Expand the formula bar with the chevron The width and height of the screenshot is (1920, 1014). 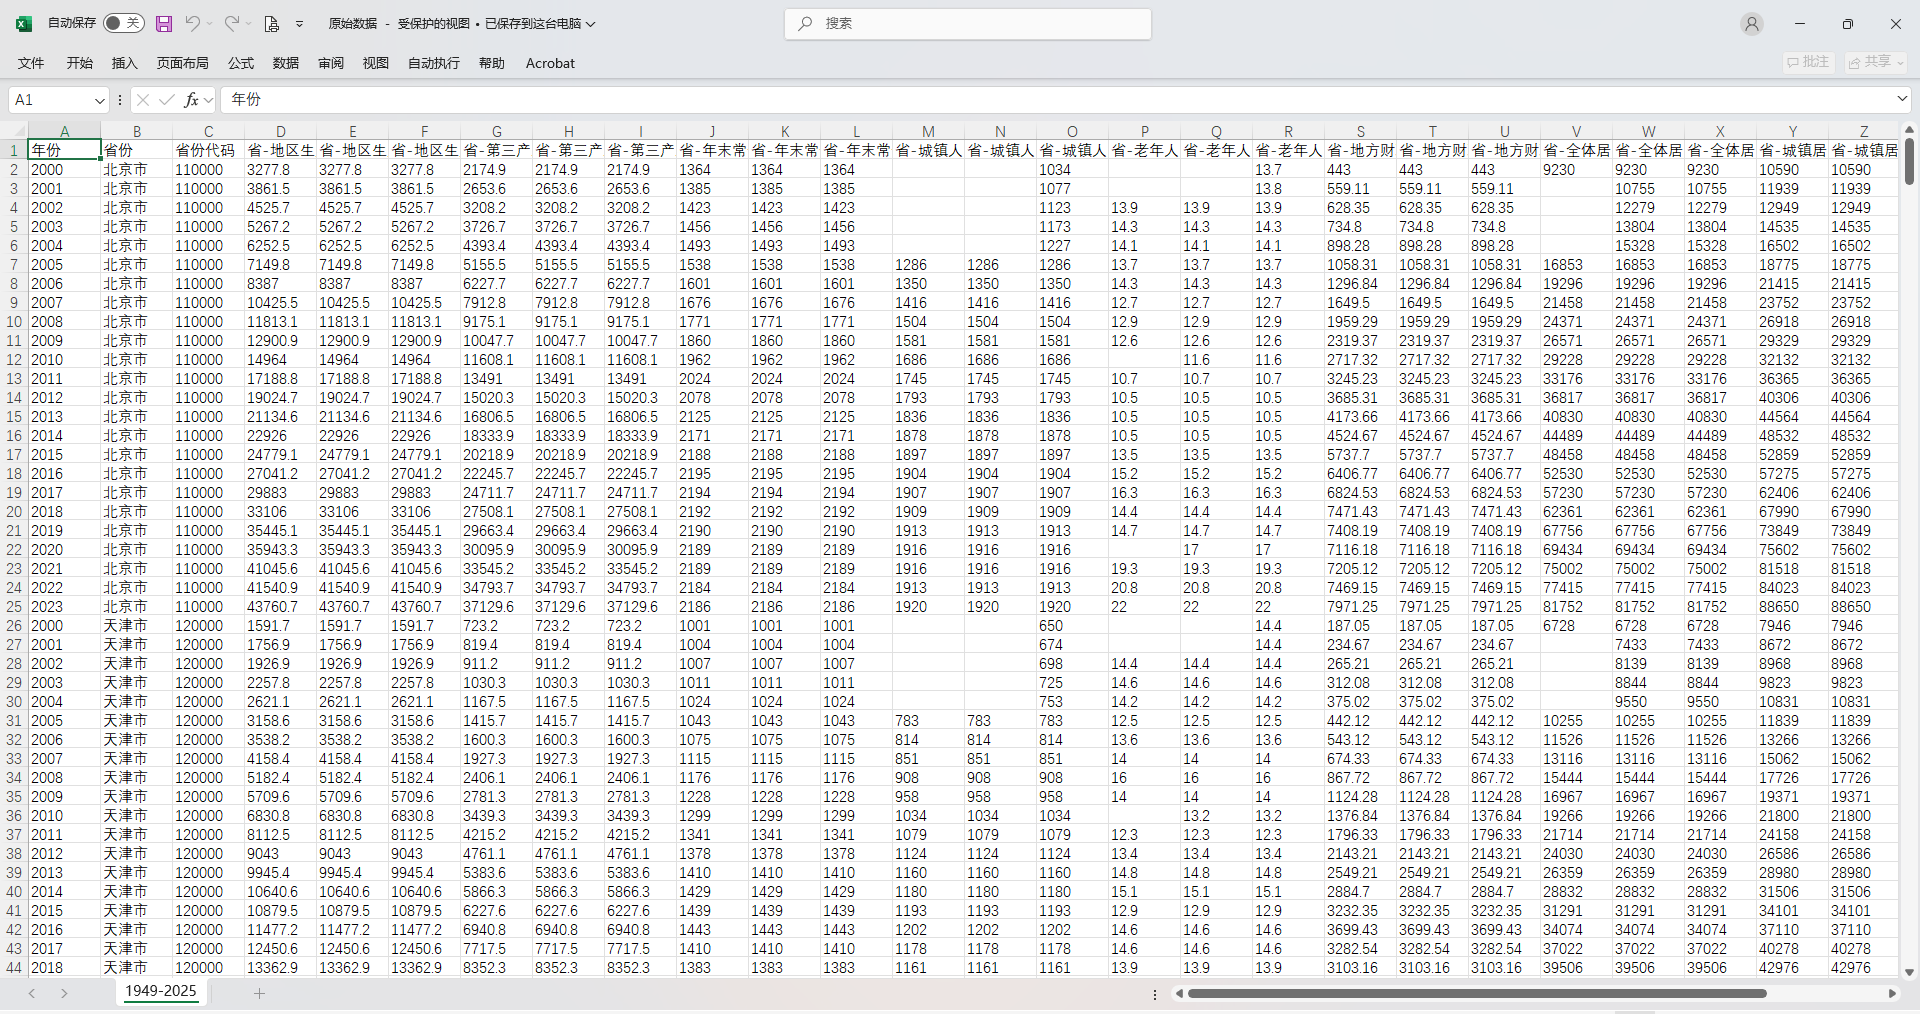[x=1901, y=99]
